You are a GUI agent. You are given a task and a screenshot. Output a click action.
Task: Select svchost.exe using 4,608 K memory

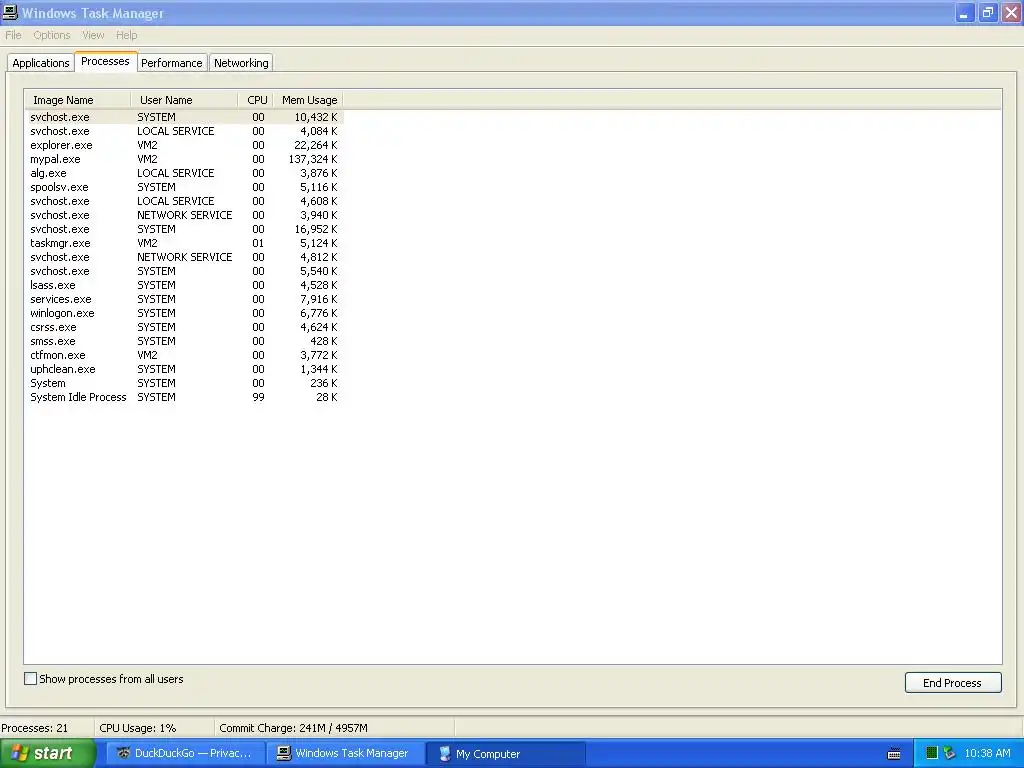click(184, 201)
